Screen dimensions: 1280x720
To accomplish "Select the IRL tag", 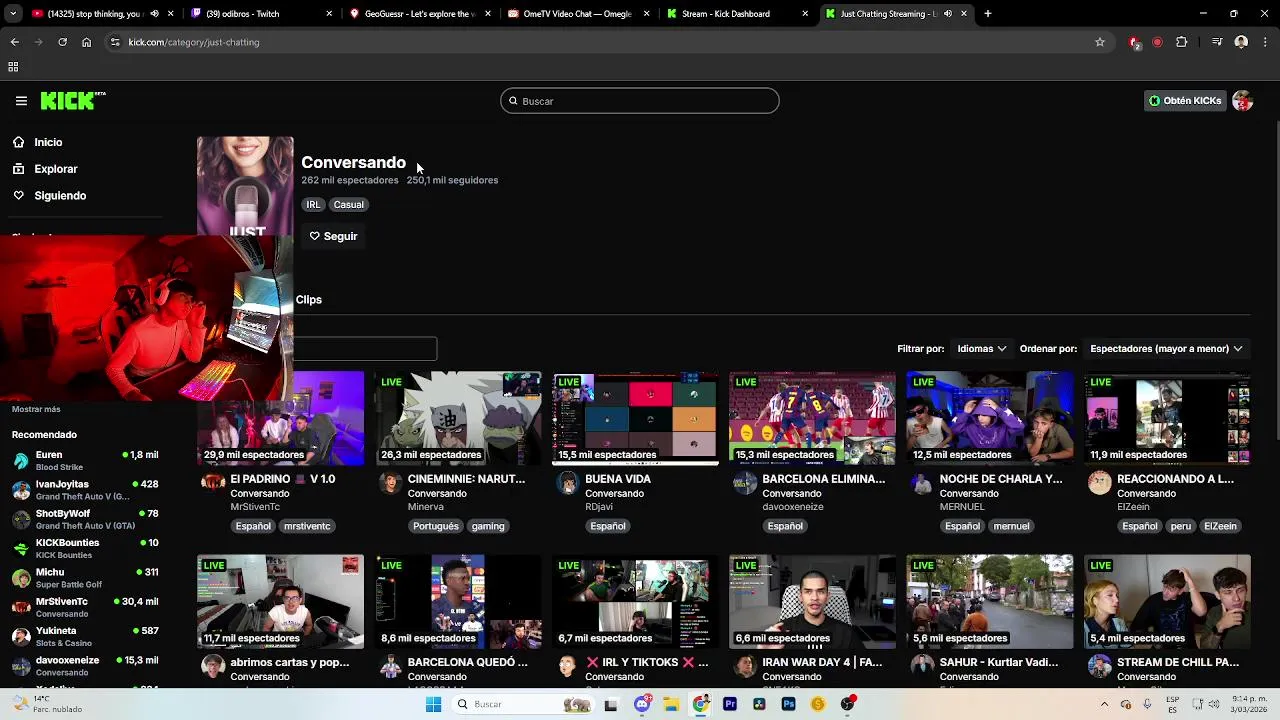I will point(313,204).
